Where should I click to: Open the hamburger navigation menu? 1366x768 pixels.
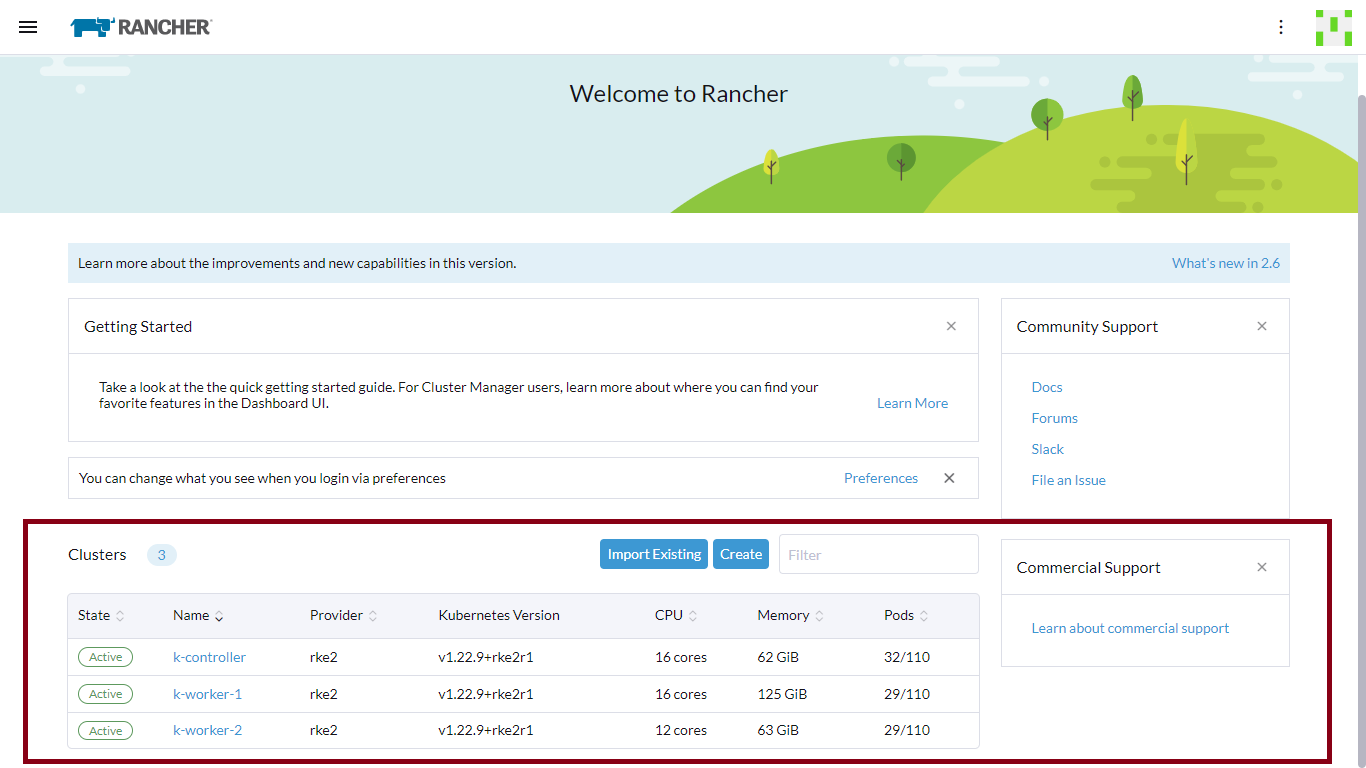coord(28,27)
